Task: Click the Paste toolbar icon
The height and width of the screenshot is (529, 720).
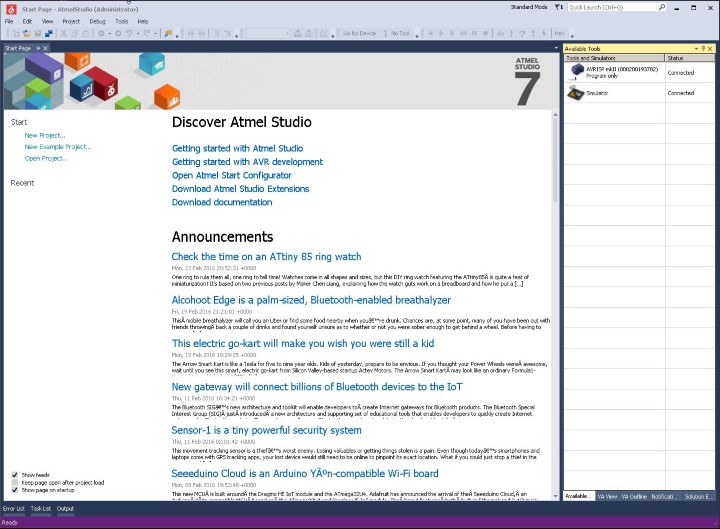Action: click(x=85, y=34)
